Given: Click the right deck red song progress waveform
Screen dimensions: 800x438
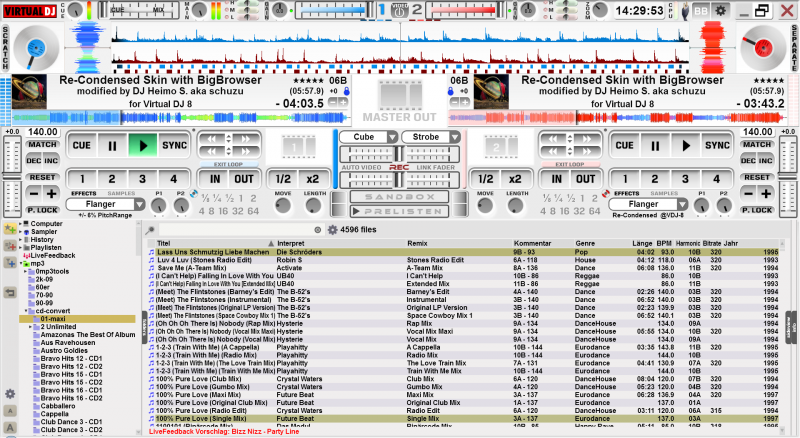Looking at the screenshot, I should (x=616, y=118).
